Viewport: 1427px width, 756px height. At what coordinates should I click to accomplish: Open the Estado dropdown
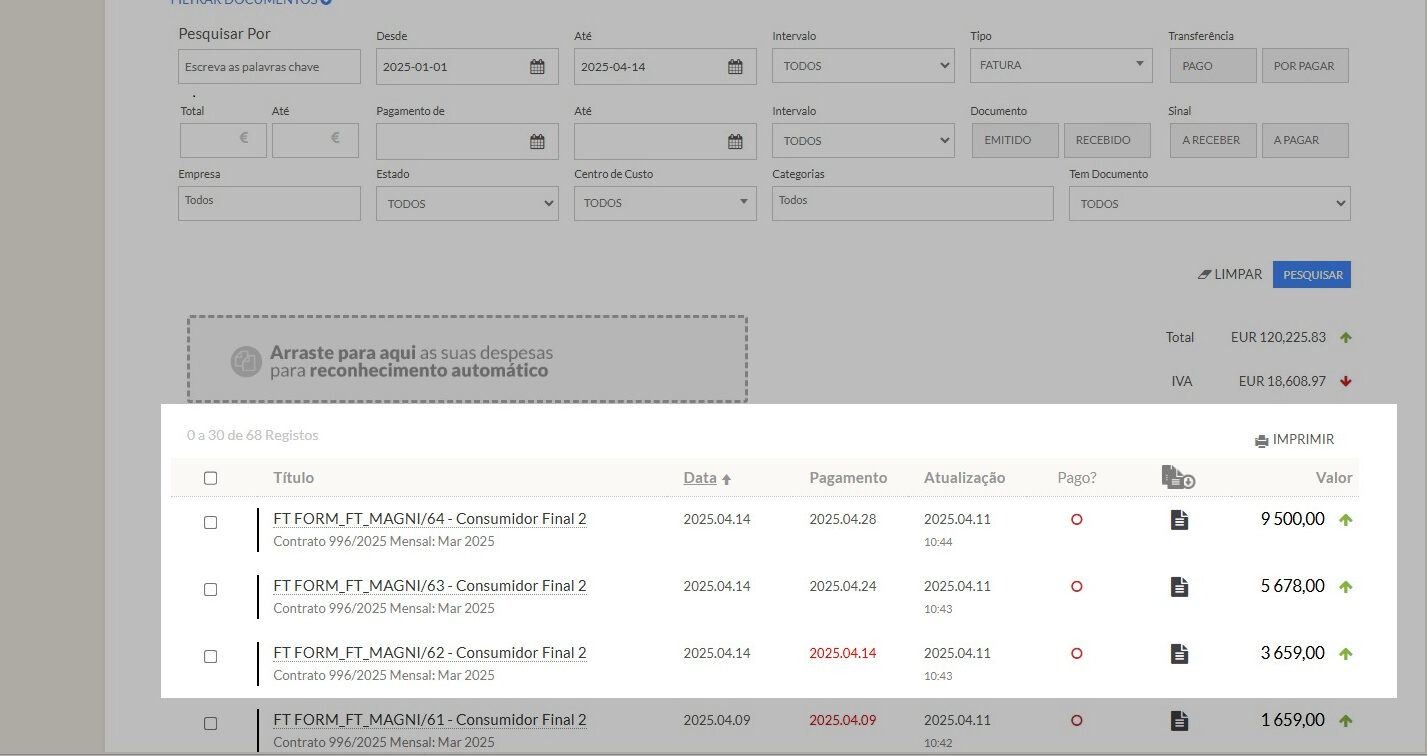click(467, 203)
